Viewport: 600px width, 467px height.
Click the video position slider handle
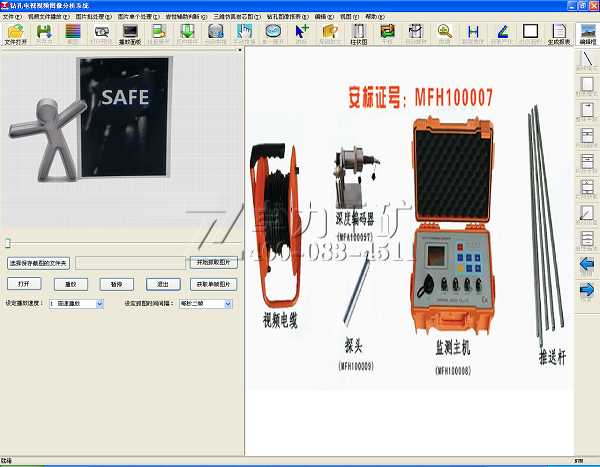pyautogui.click(x=8, y=243)
